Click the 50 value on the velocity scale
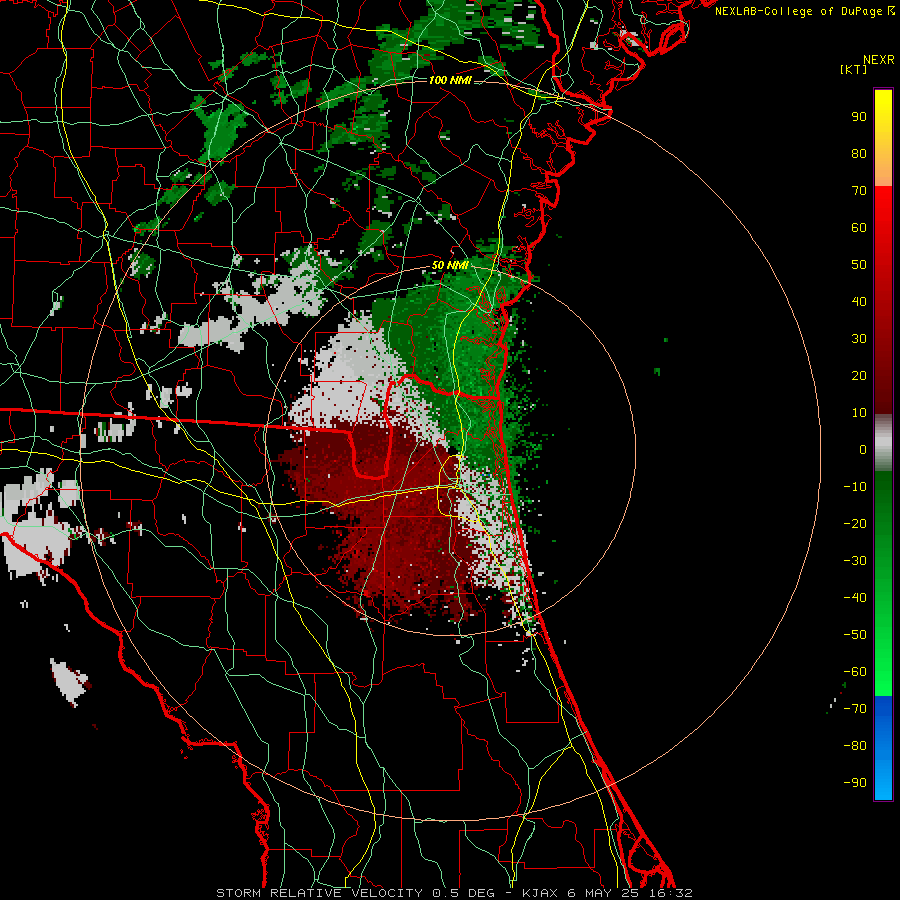 (x=859, y=265)
